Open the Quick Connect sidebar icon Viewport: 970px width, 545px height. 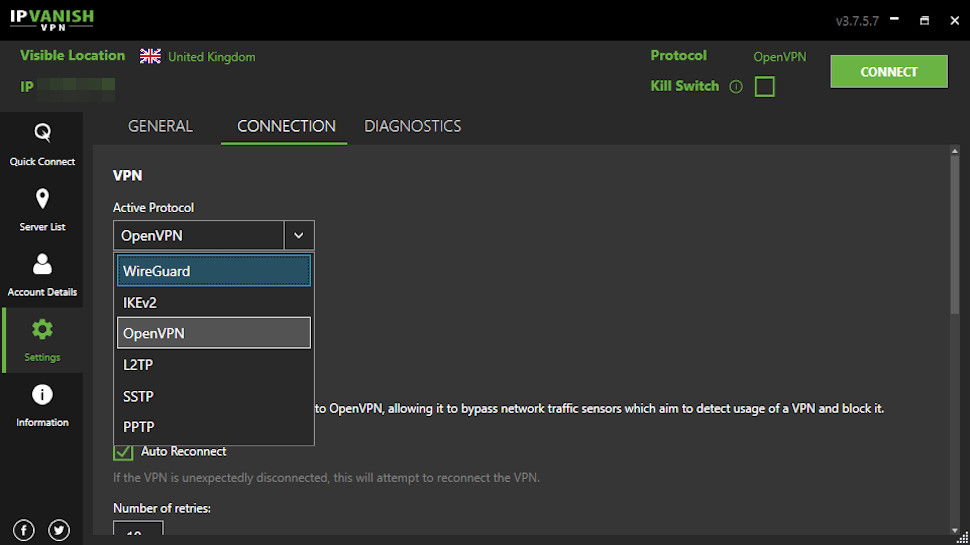tap(42, 132)
